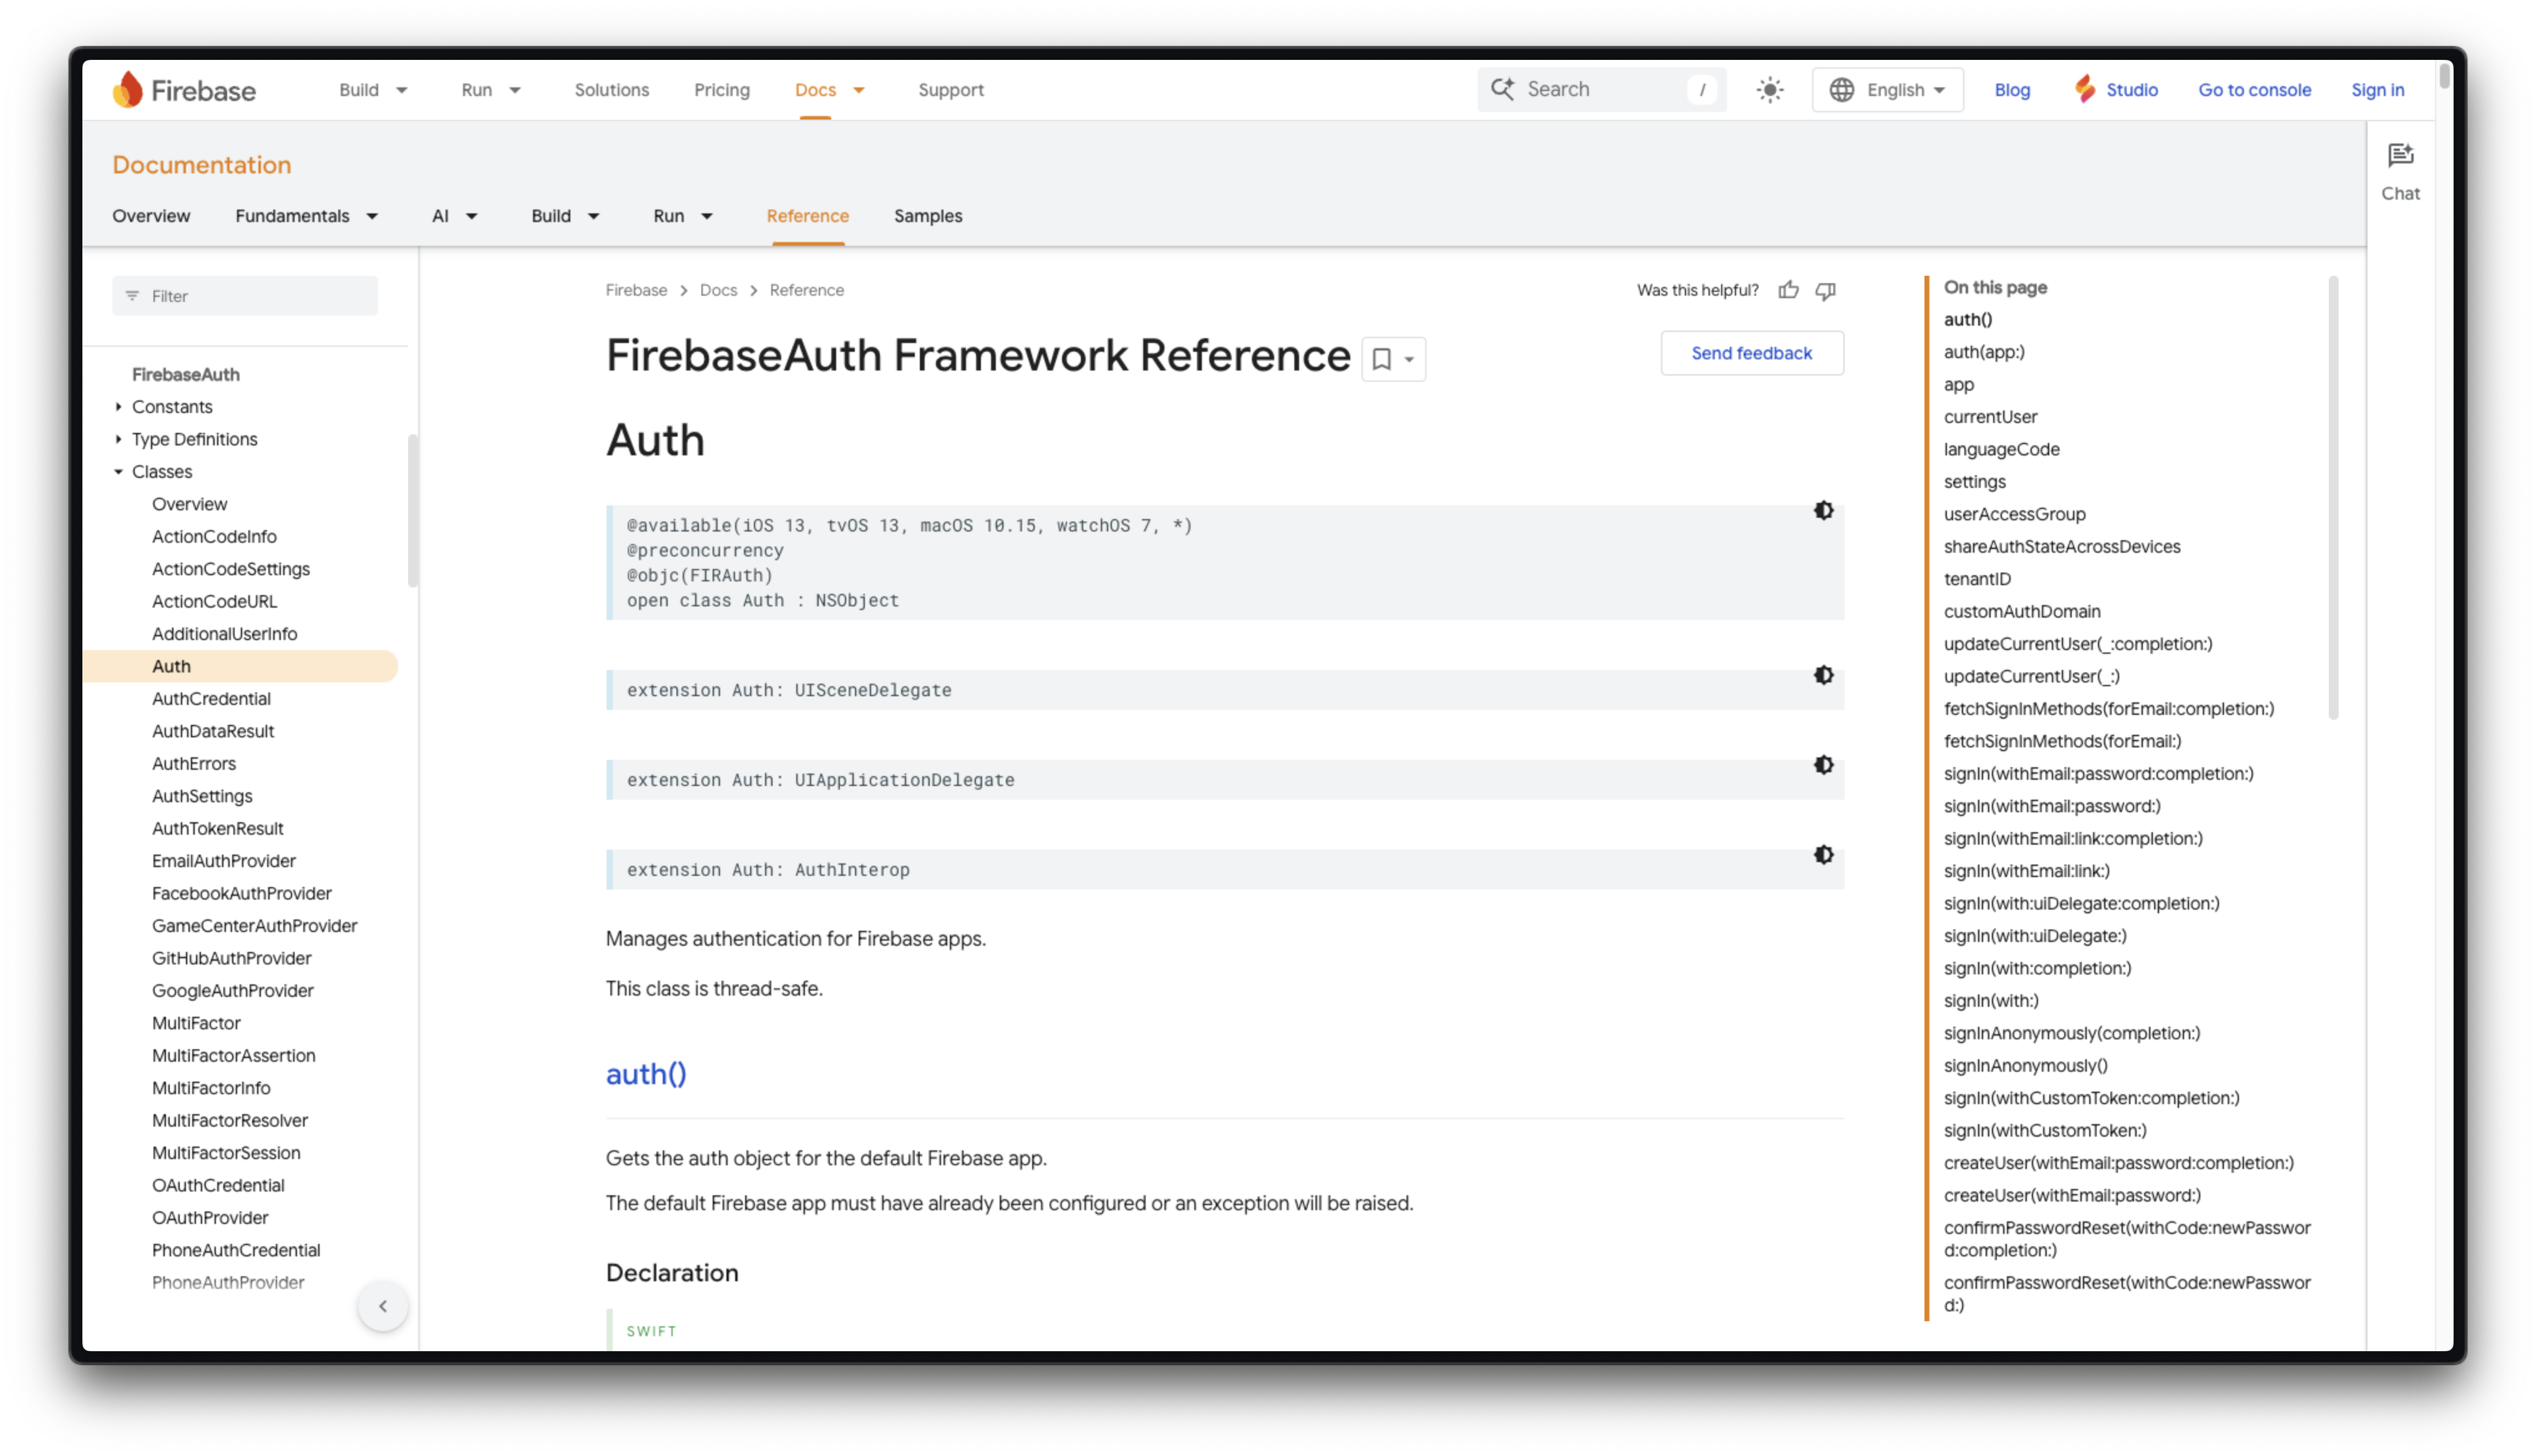Click the globe language icon
2536x1456 pixels.
point(1842,90)
